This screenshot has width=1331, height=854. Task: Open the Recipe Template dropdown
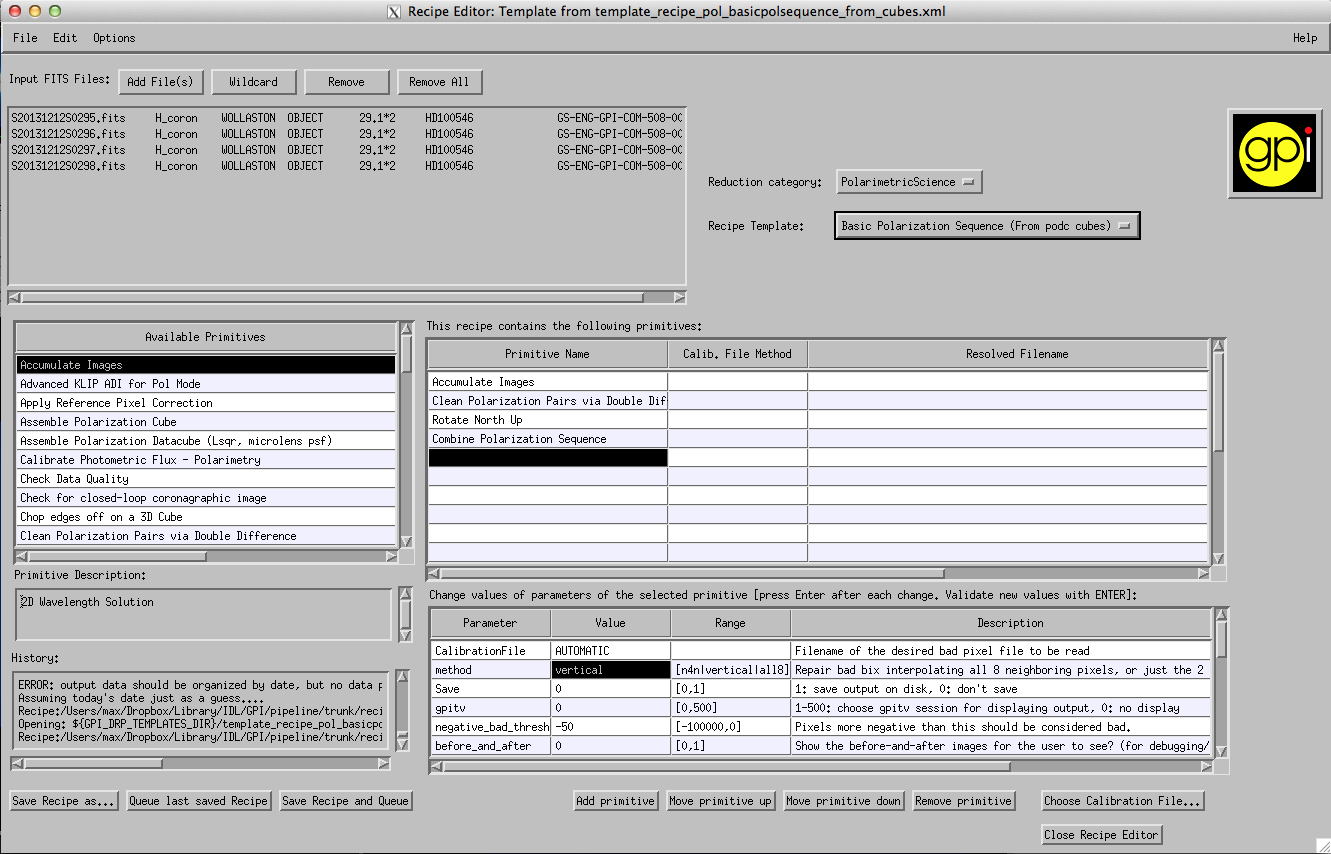point(986,226)
